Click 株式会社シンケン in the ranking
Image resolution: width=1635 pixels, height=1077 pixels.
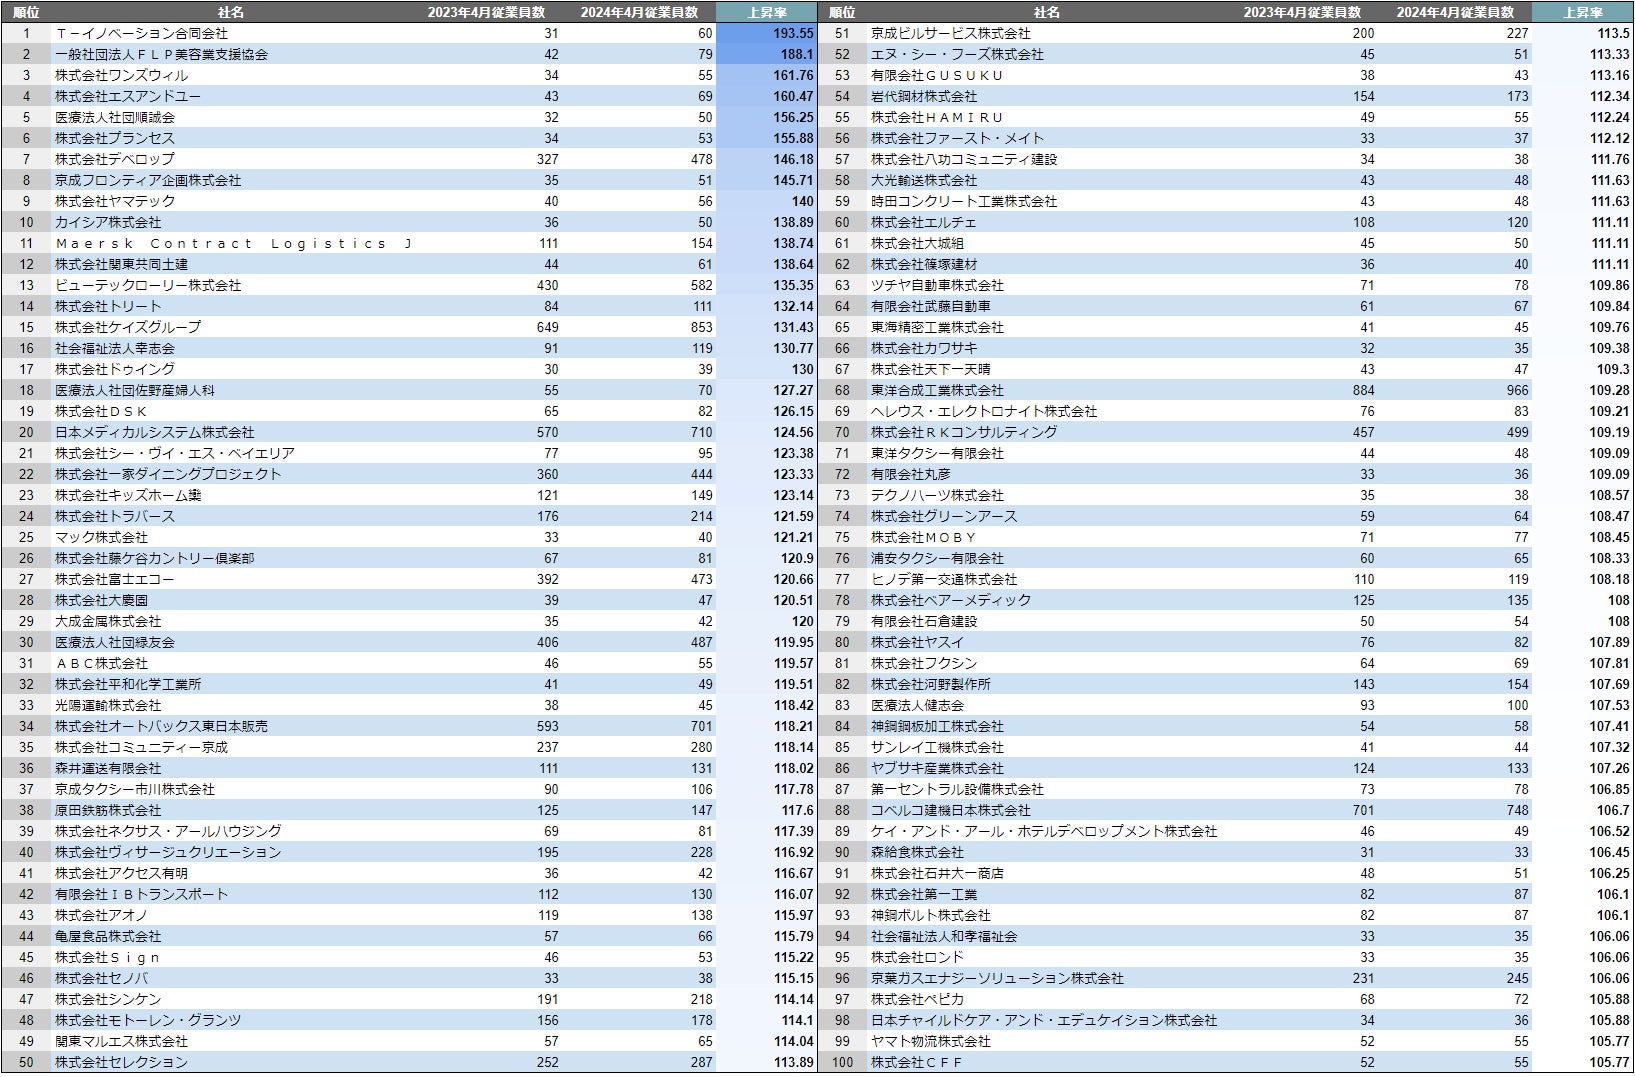tap(108, 999)
